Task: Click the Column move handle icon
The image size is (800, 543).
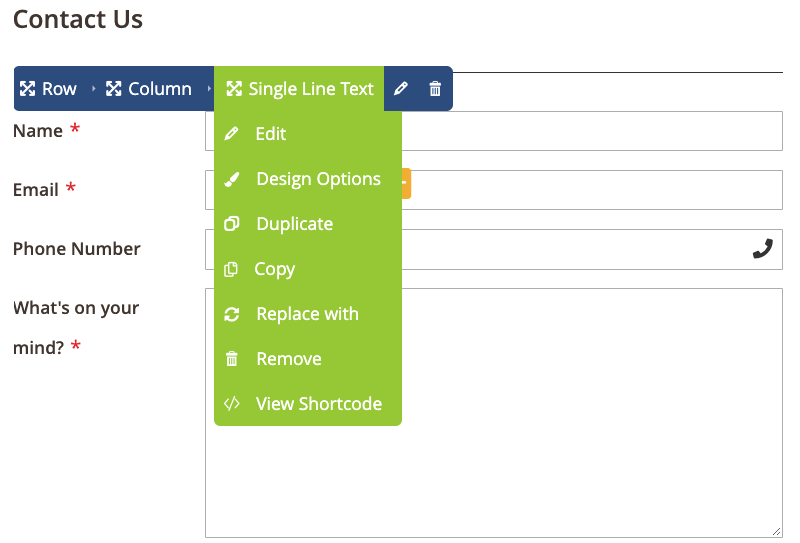Action: 113,89
